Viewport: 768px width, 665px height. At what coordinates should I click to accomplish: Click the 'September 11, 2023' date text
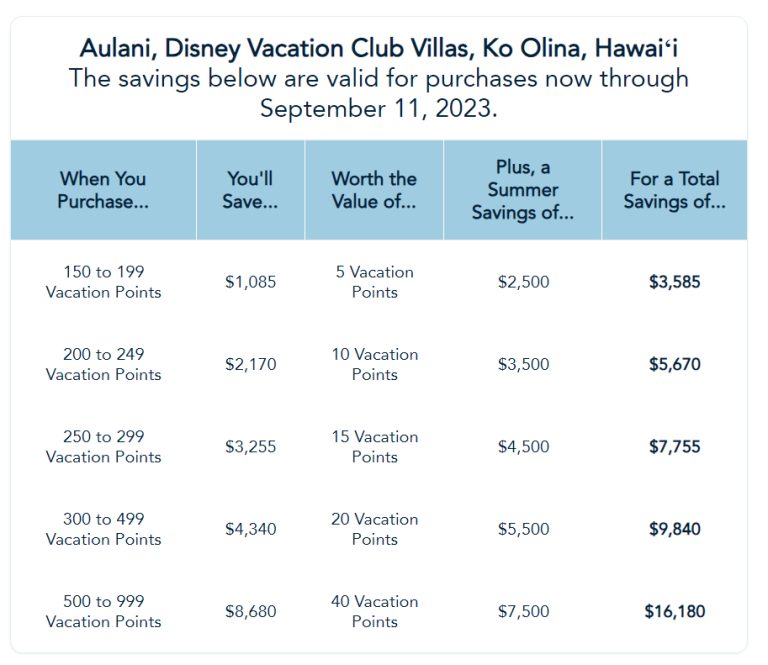[379, 109]
